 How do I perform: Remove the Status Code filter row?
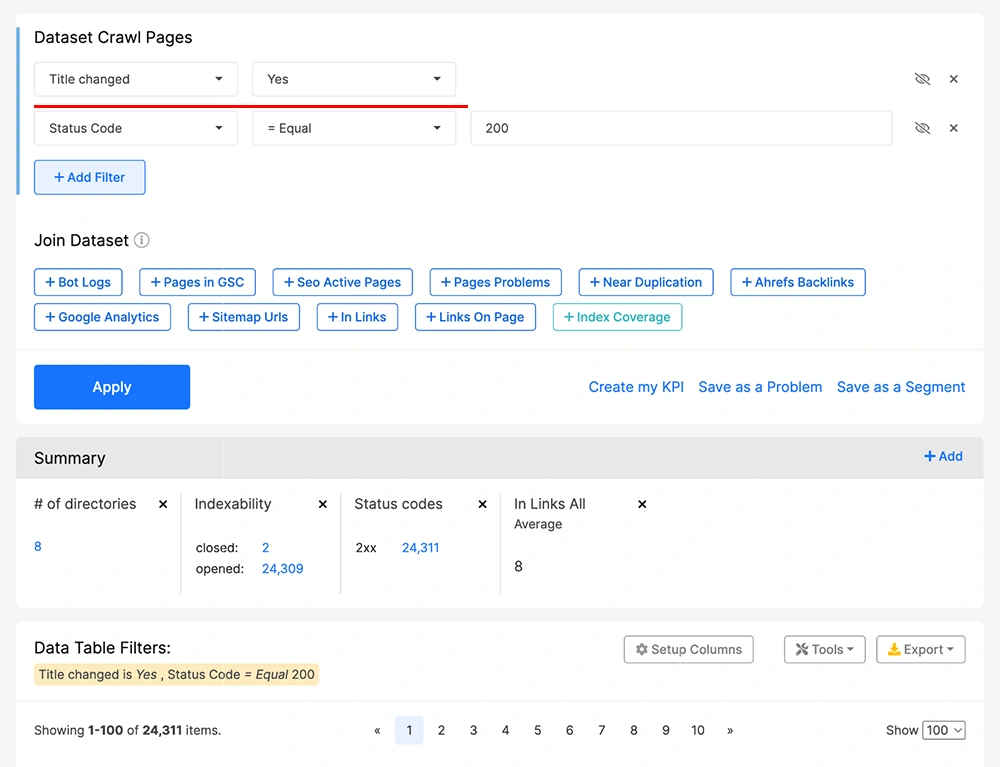(953, 128)
